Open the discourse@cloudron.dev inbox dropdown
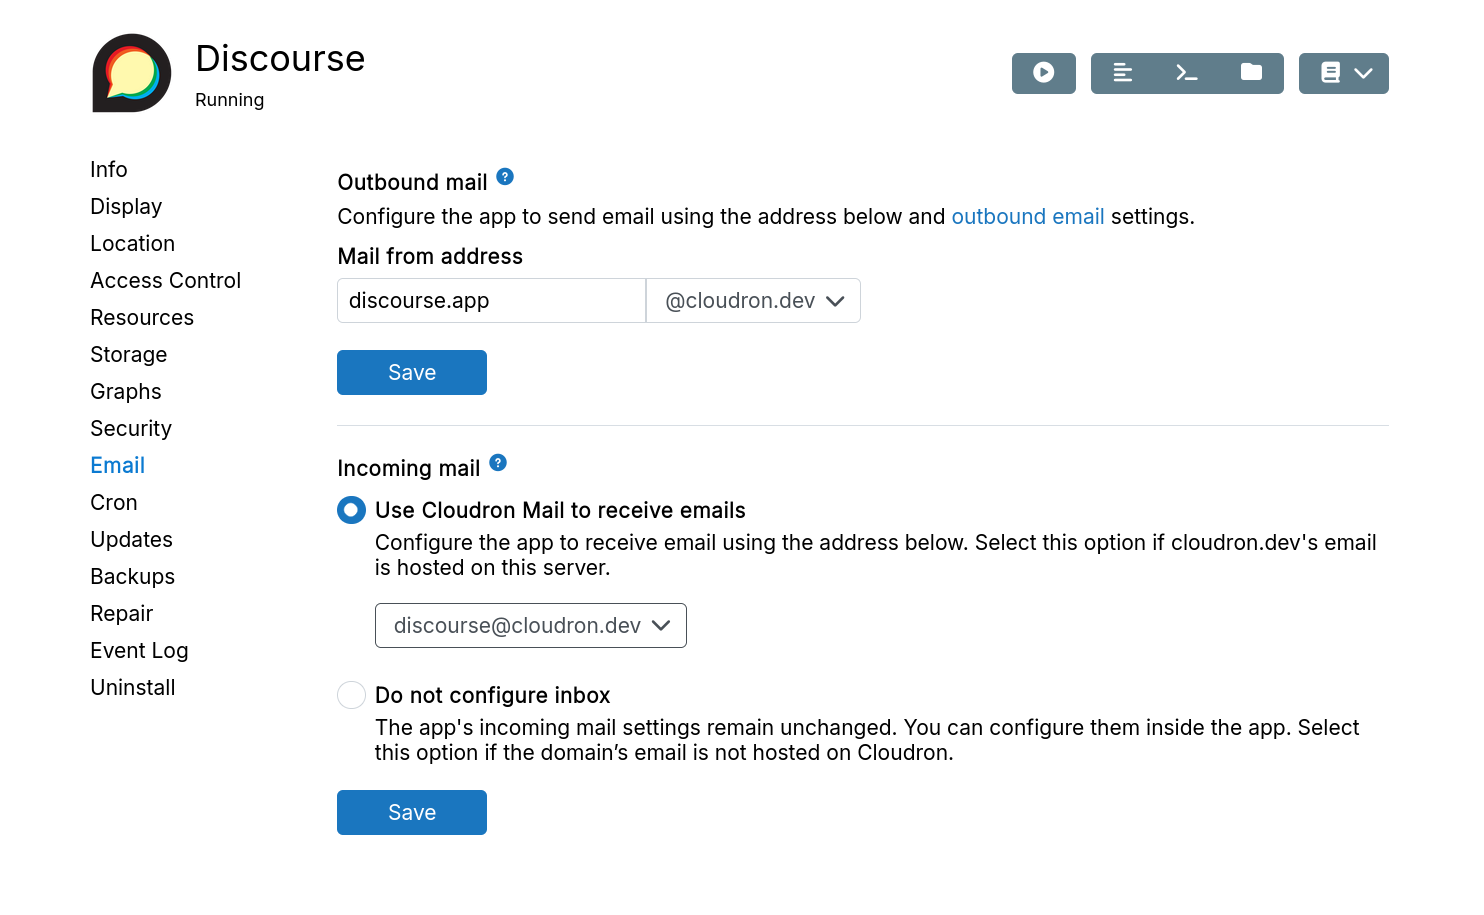The height and width of the screenshot is (915, 1484). click(530, 626)
